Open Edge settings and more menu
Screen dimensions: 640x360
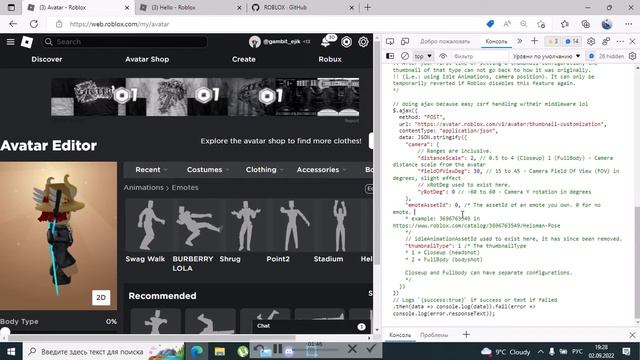629,24
